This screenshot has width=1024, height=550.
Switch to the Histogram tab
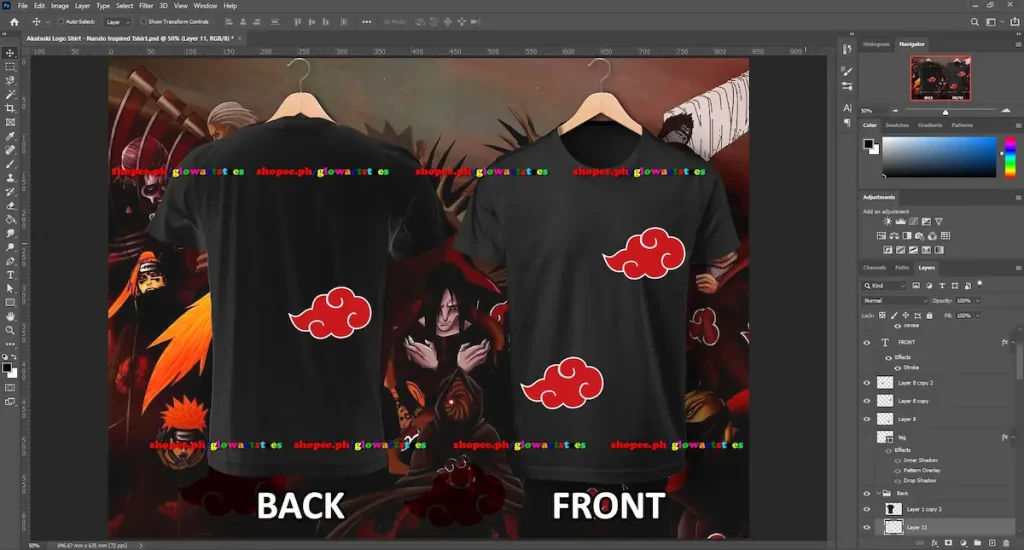(876, 44)
